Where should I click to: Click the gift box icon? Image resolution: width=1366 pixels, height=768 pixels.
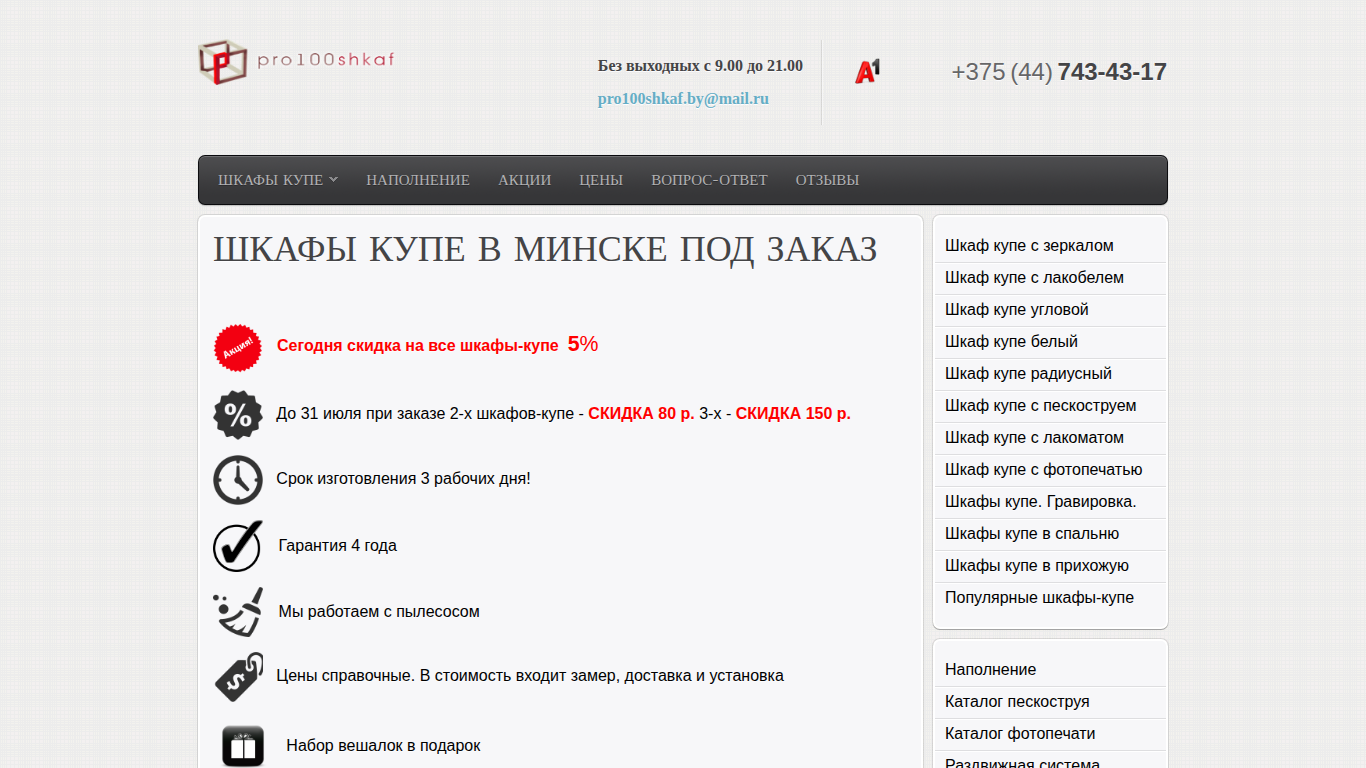pyautogui.click(x=243, y=746)
